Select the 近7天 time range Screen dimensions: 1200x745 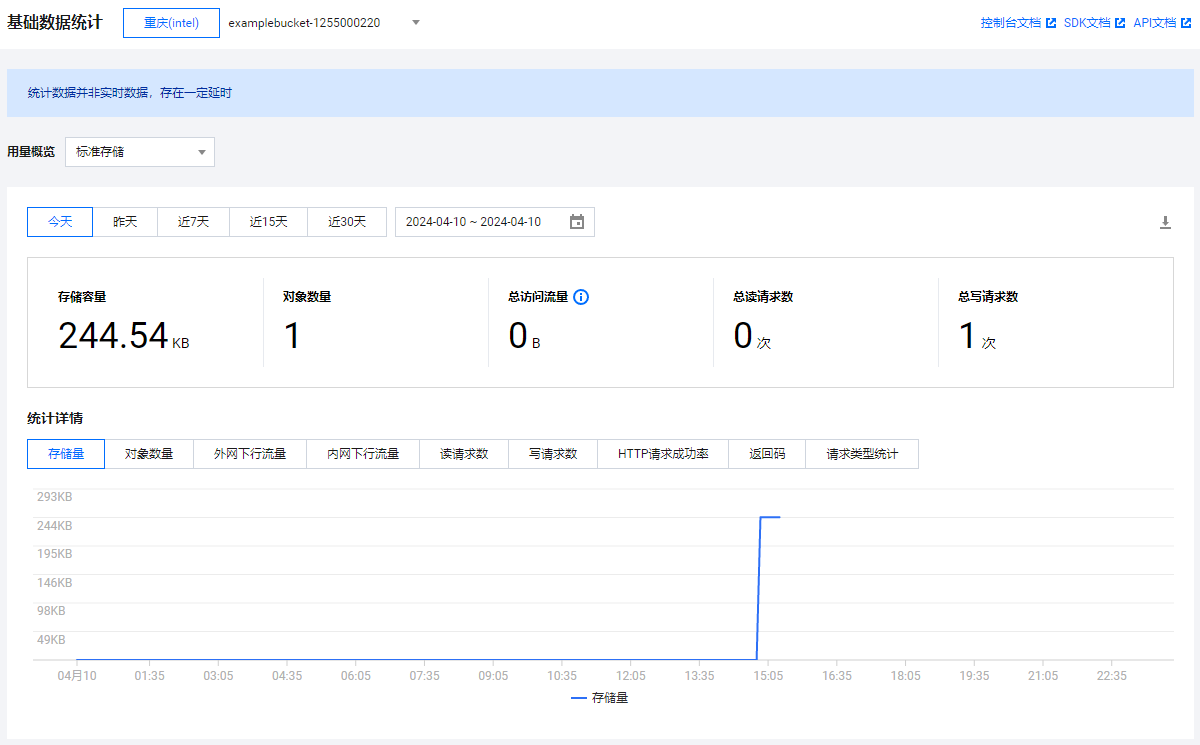193,222
